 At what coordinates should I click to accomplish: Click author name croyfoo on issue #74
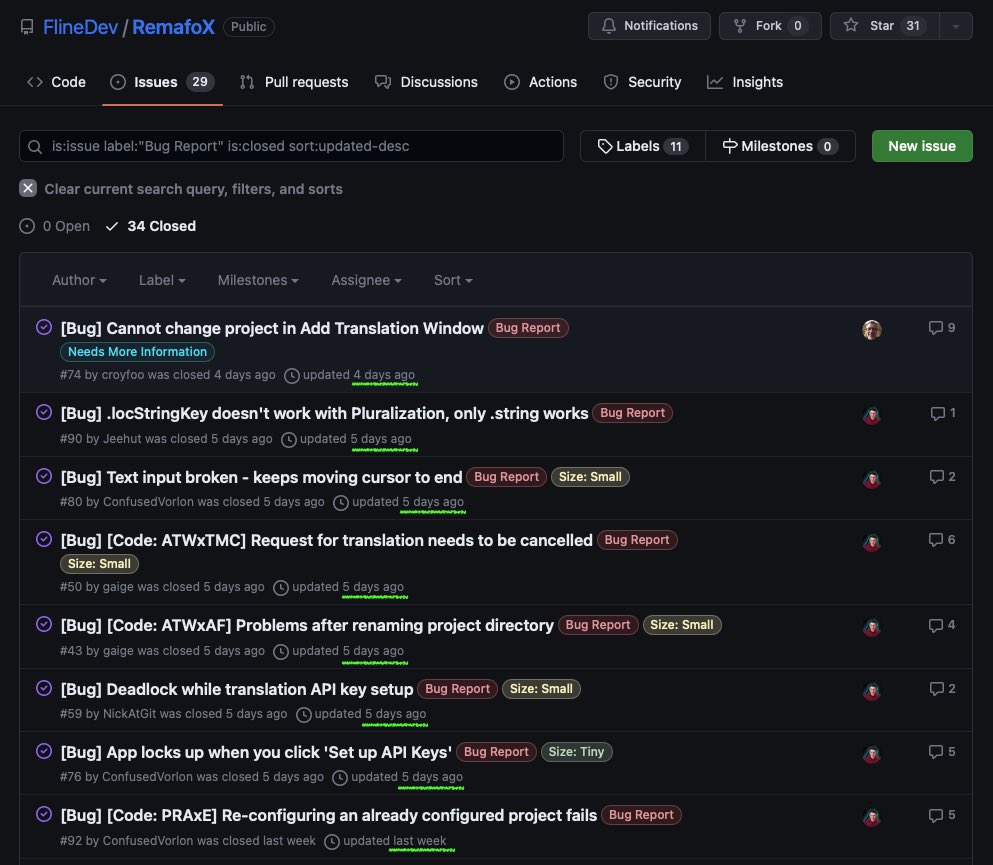click(123, 375)
